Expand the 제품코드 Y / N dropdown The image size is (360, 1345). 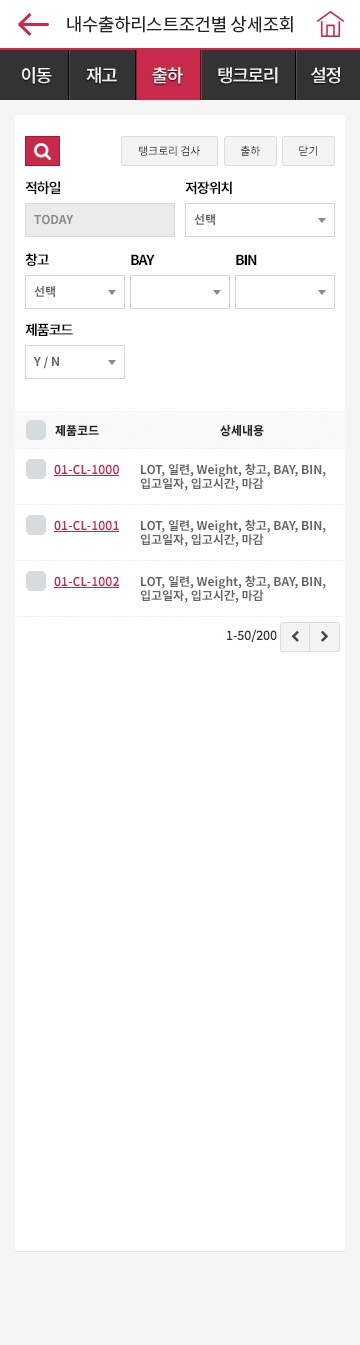coord(75,362)
